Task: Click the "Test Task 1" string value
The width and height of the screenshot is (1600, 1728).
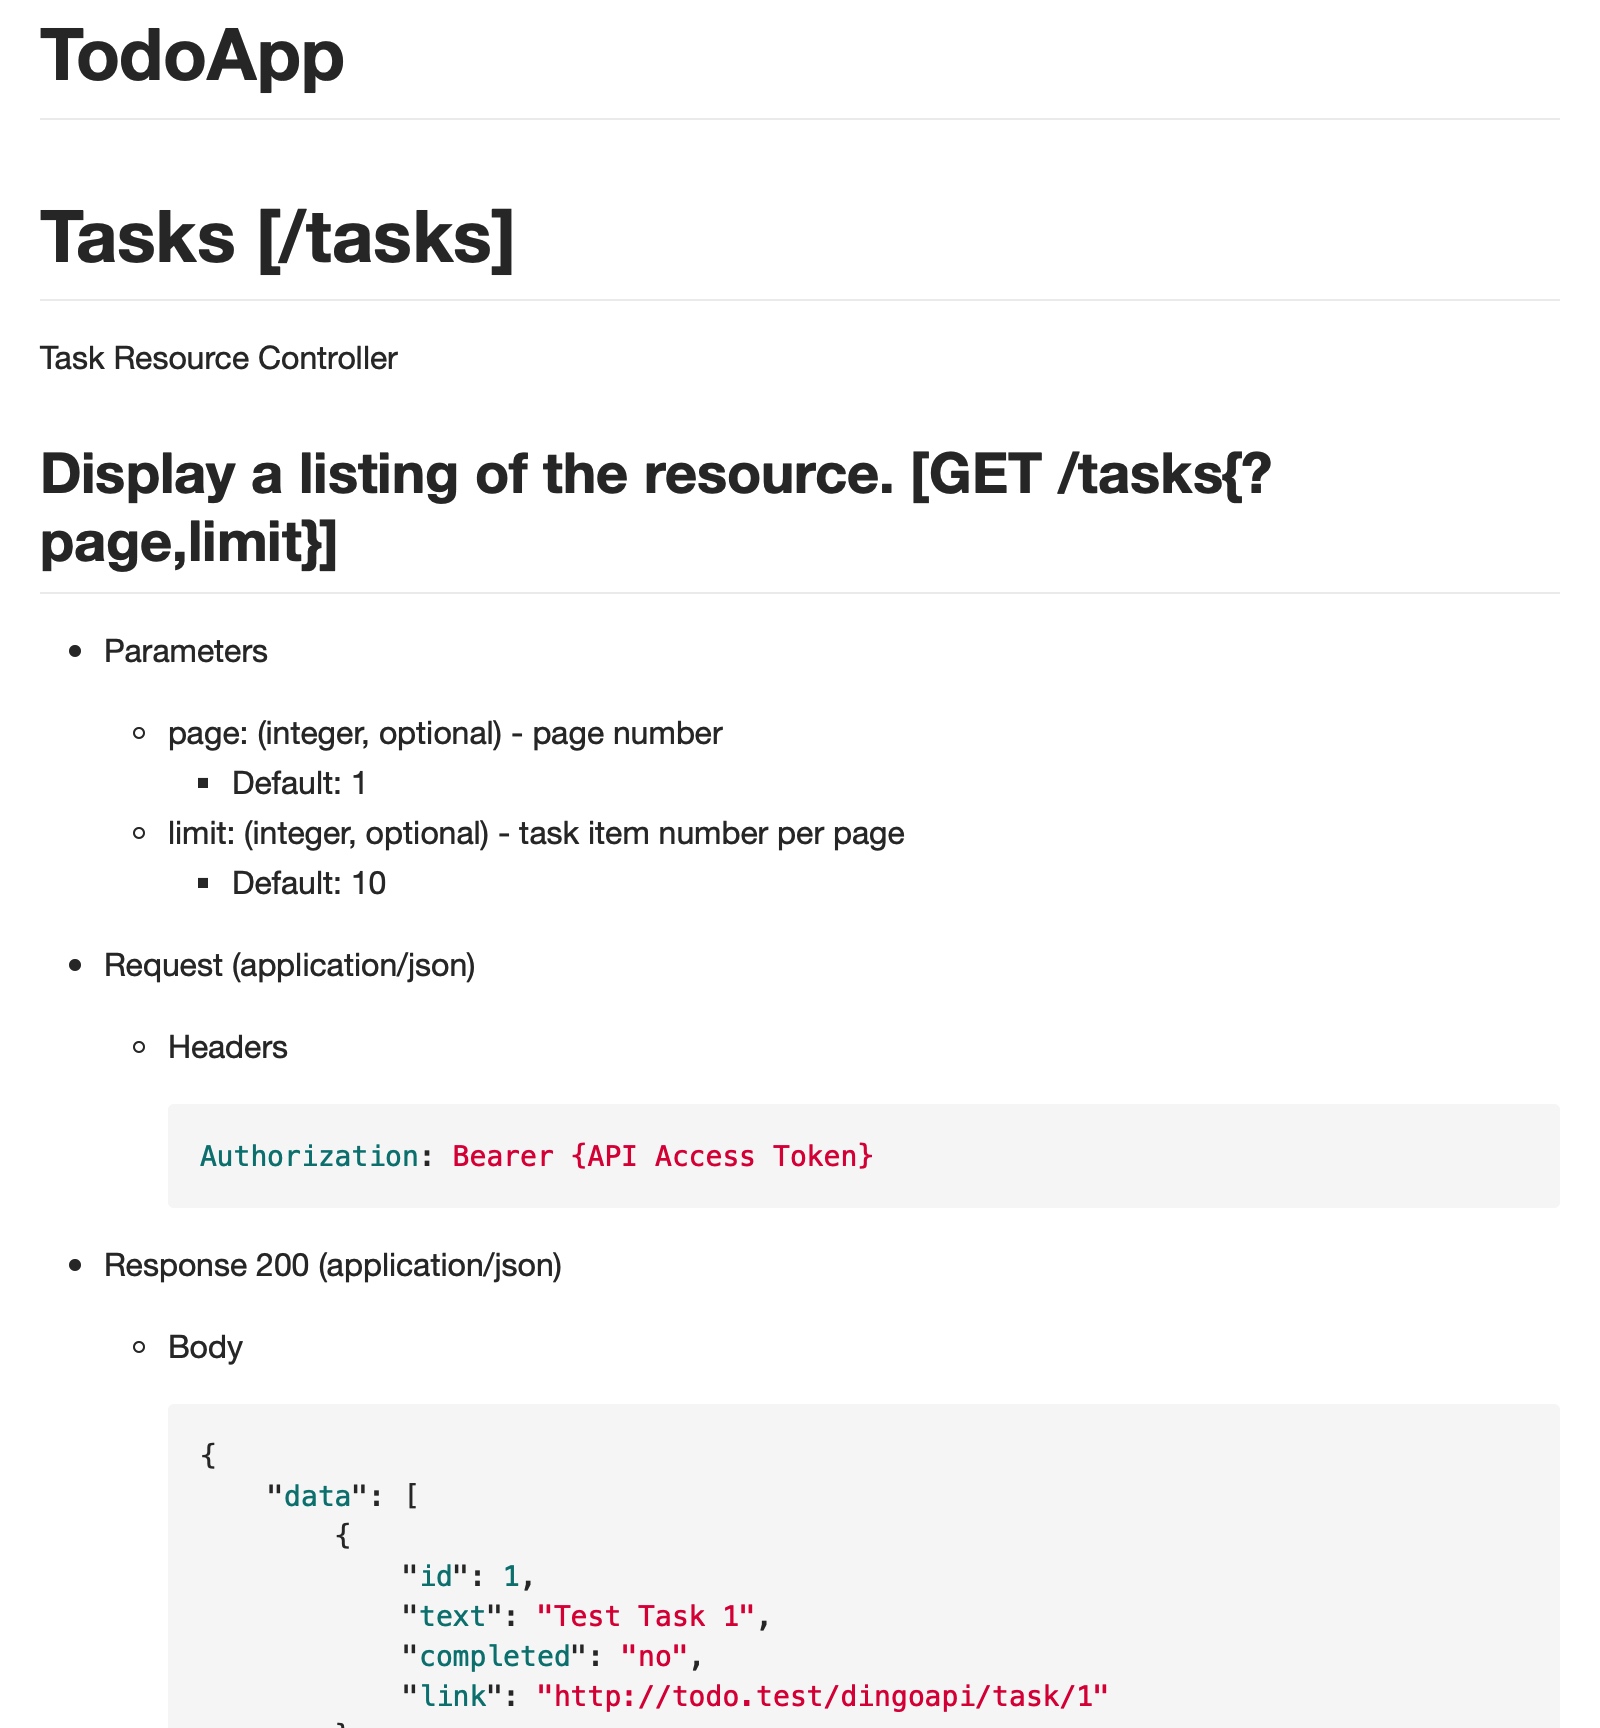Action: (645, 1616)
